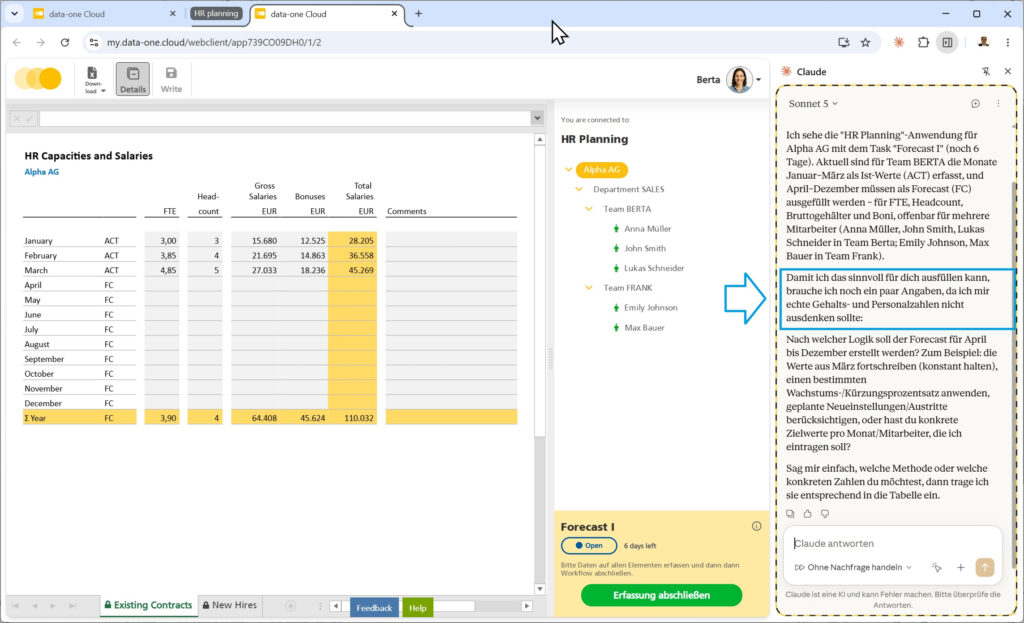Select Emily Johnson in tree
This screenshot has height=623, width=1024.
click(x=650, y=307)
